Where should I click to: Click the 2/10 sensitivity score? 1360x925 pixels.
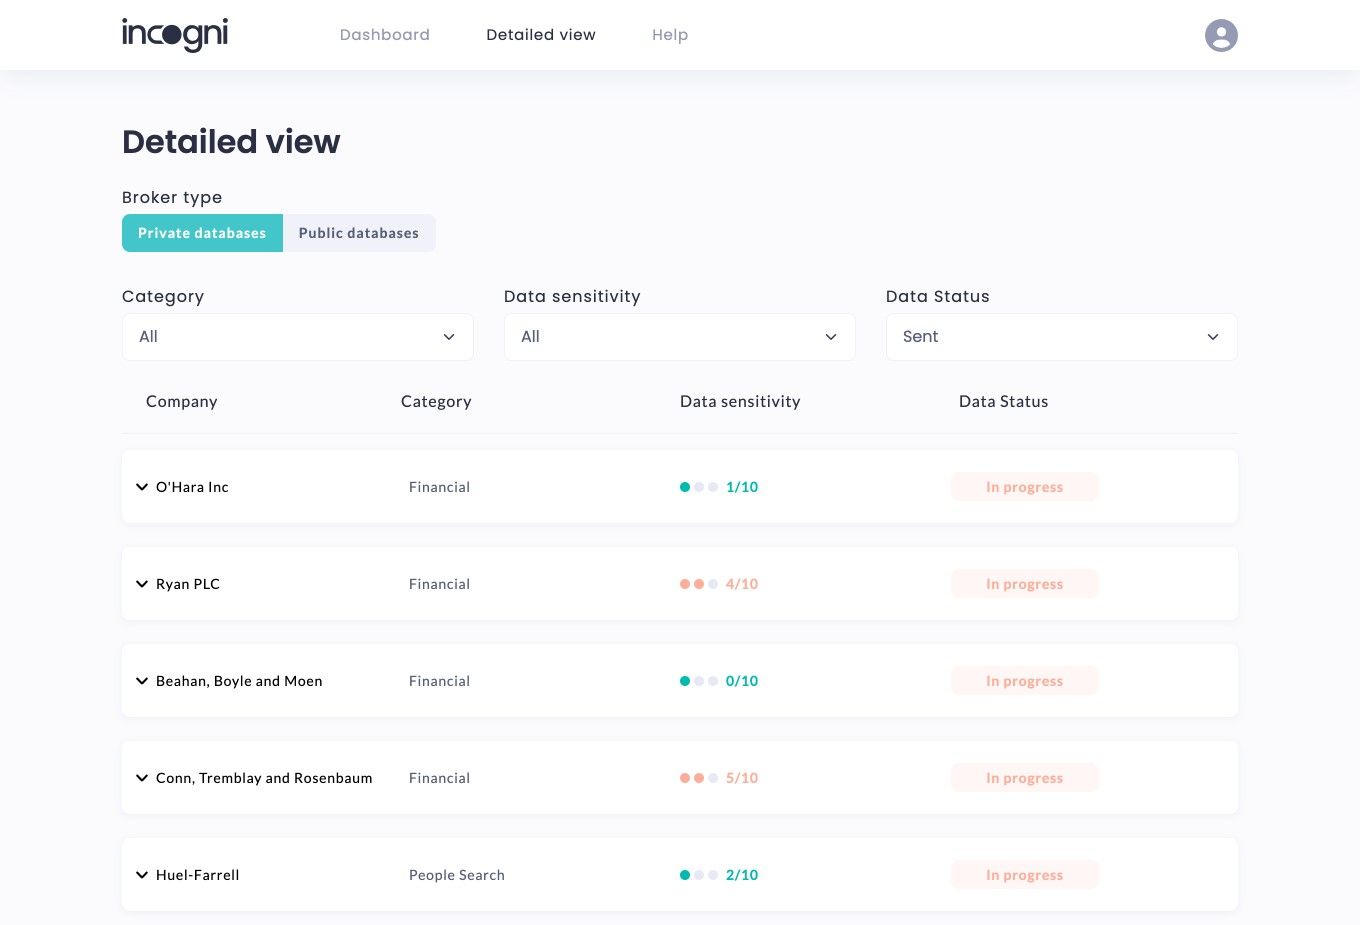click(742, 875)
